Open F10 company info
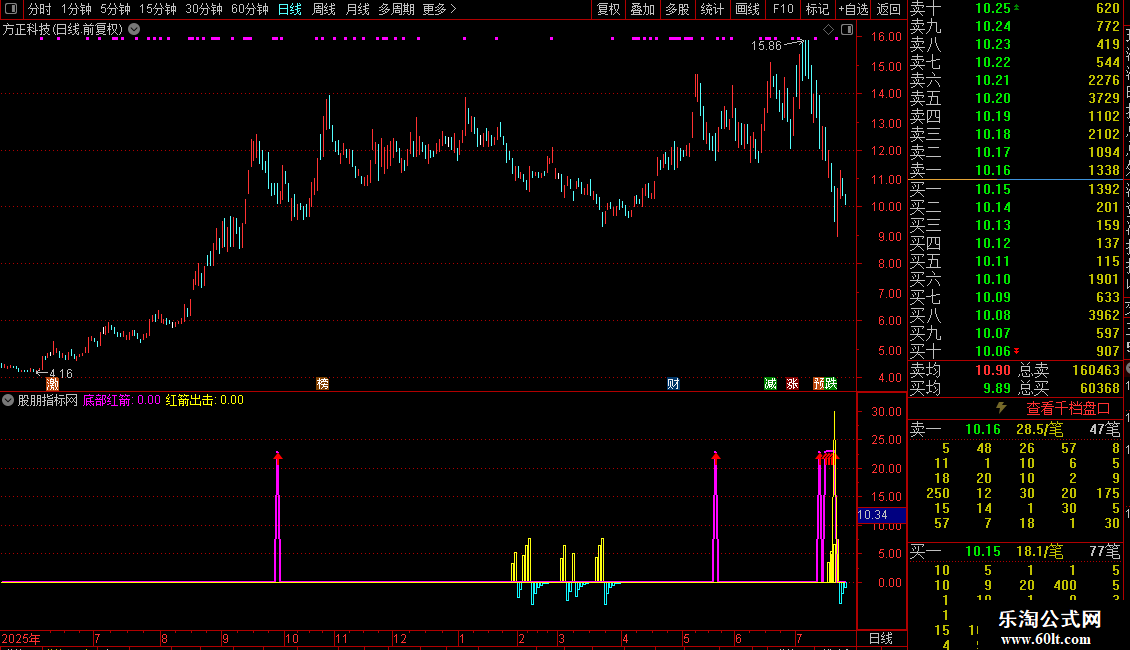Screen dimensions: 1130x650 click(x=783, y=9)
